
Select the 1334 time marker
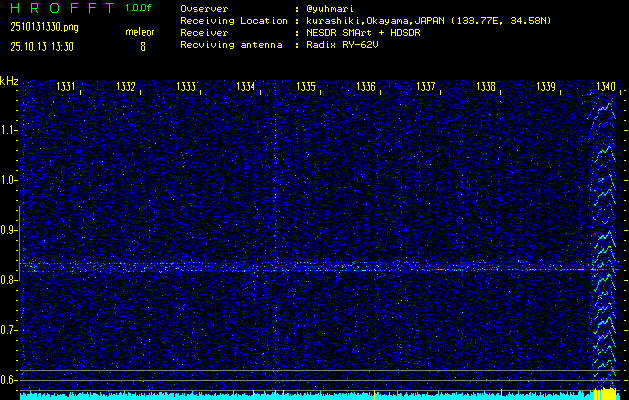tap(246, 88)
